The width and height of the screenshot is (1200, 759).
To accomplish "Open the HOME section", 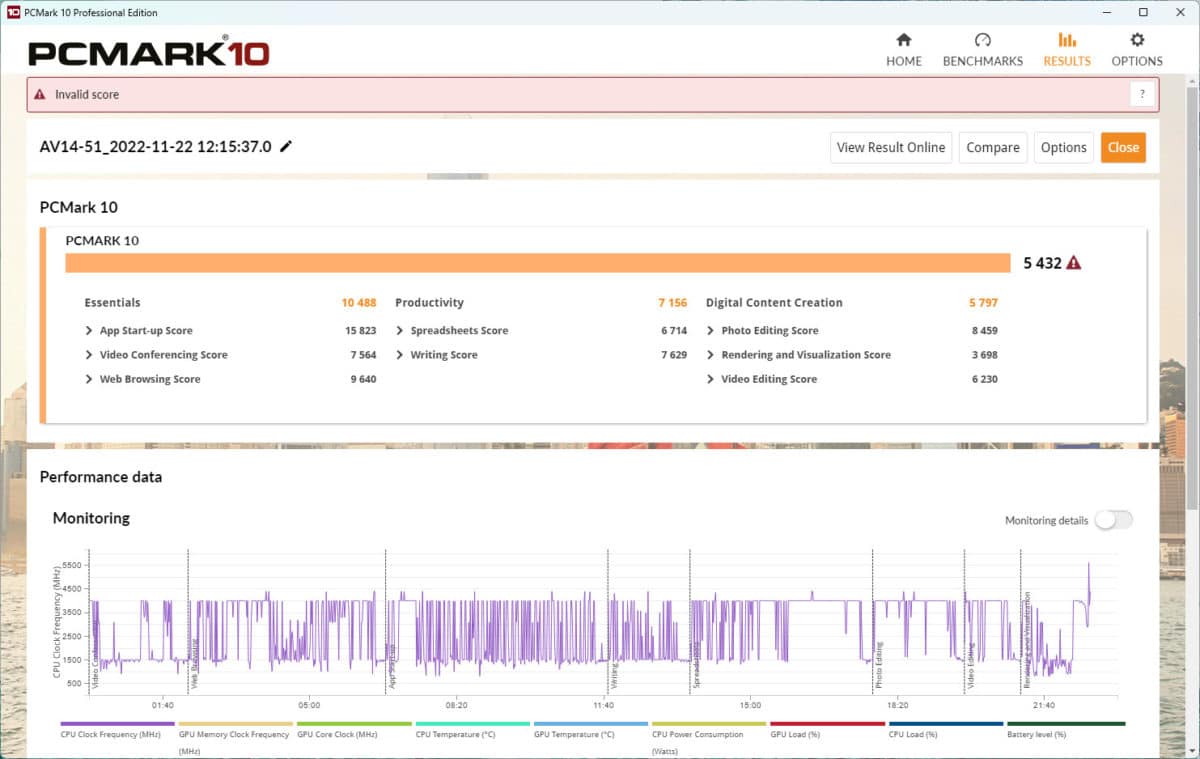I will pos(903,49).
